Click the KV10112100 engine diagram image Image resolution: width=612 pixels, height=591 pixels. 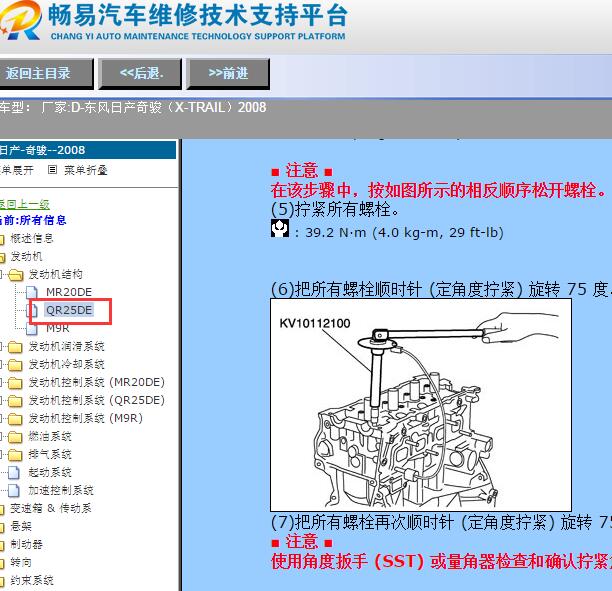[421, 405]
